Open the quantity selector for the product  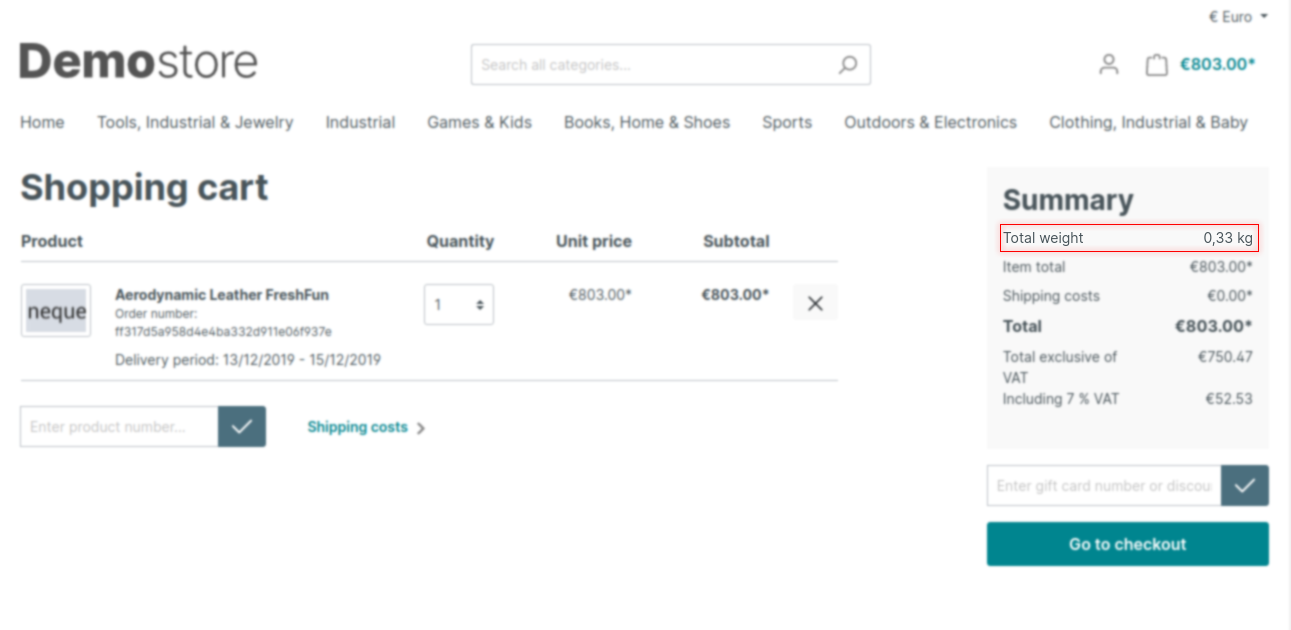coord(458,305)
